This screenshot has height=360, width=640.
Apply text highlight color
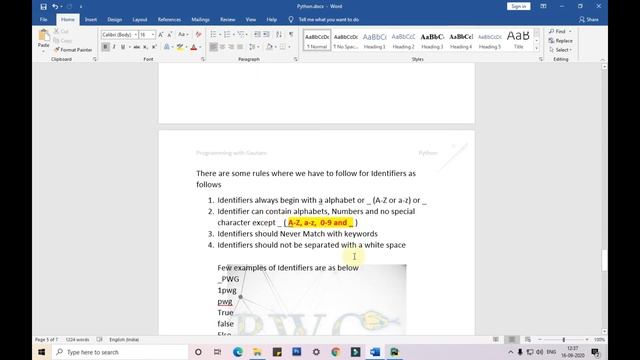[180, 47]
